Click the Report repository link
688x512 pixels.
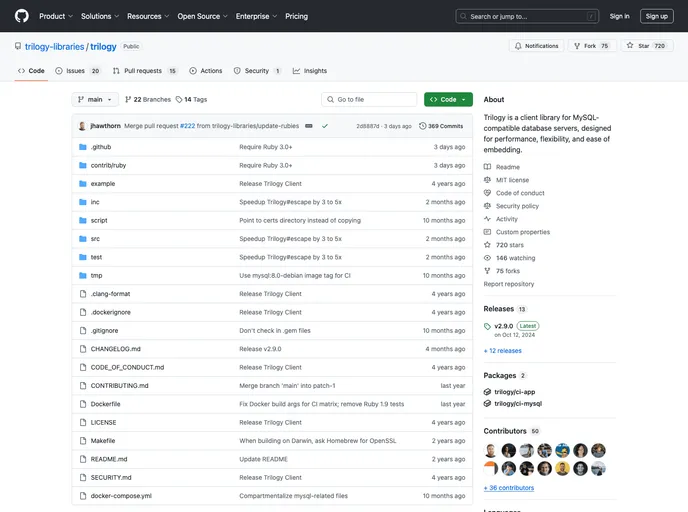(509, 284)
